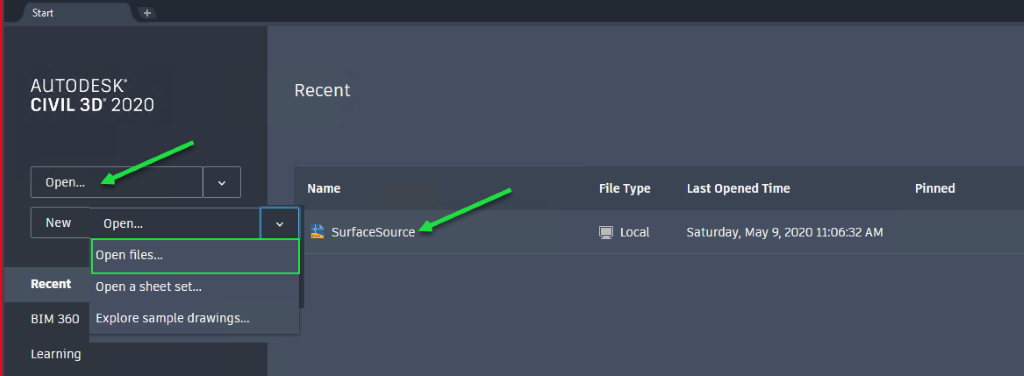
Task: Click the New button
Action: (59, 223)
